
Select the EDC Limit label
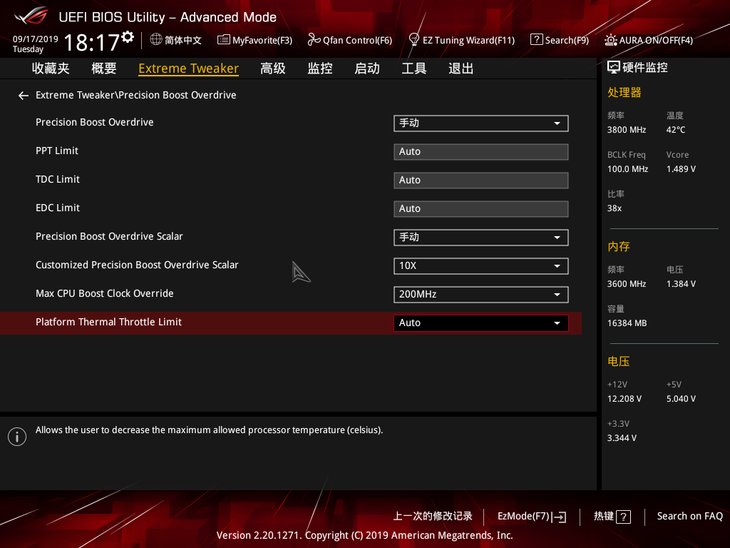(57, 208)
